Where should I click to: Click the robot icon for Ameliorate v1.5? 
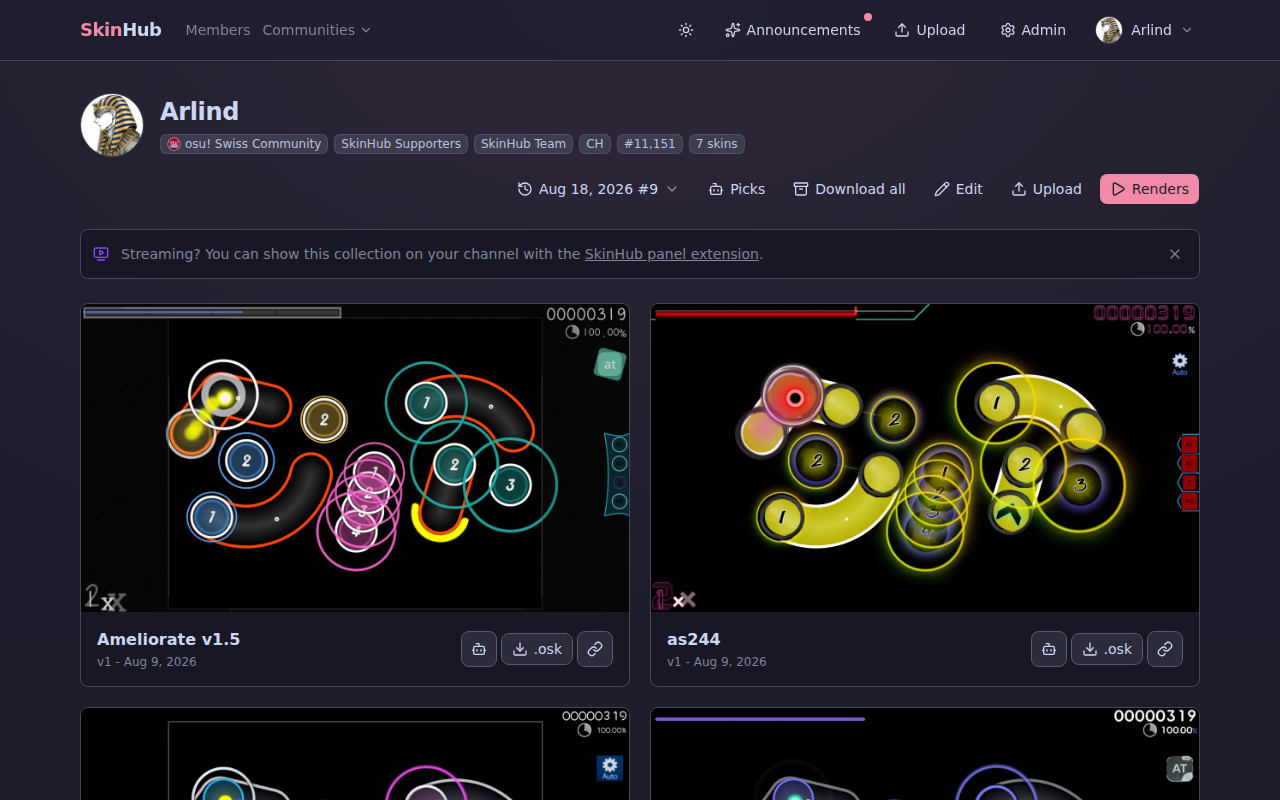click(x=479, y=649)
